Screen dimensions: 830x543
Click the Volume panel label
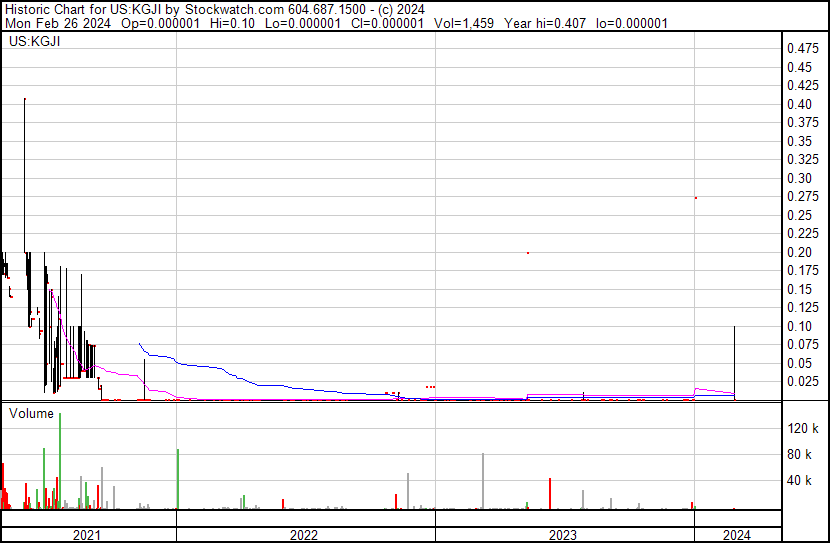32,412
